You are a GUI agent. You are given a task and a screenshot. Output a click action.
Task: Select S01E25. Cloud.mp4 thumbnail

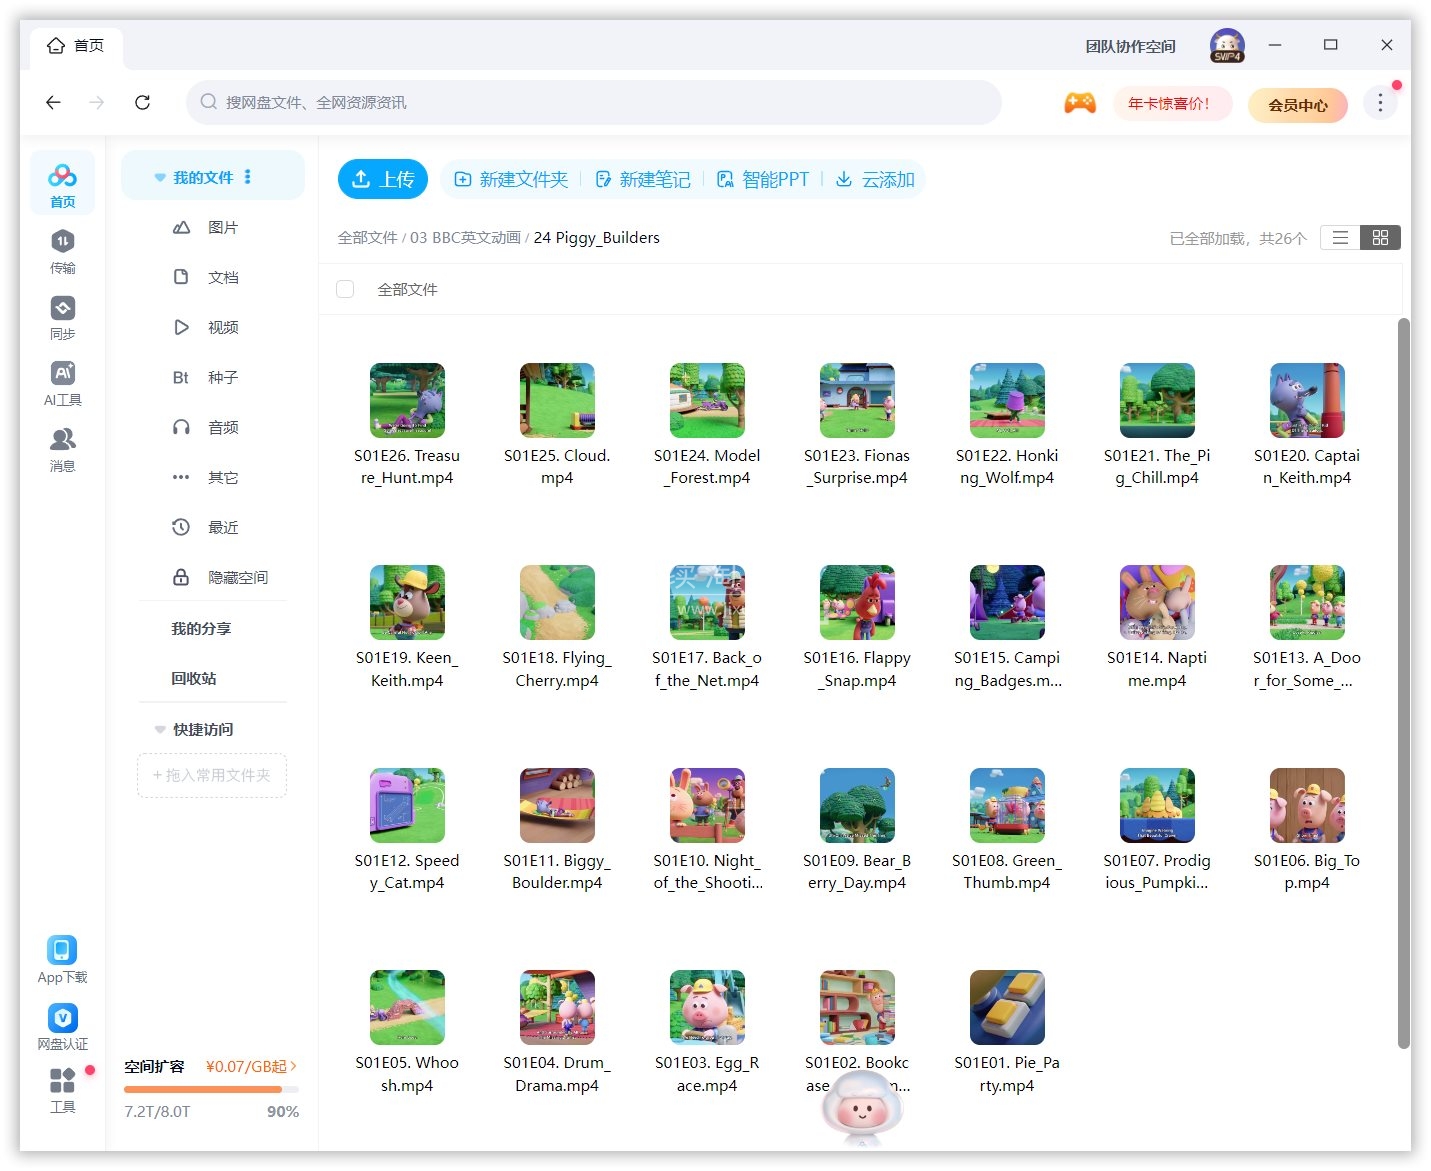[557, 400]
